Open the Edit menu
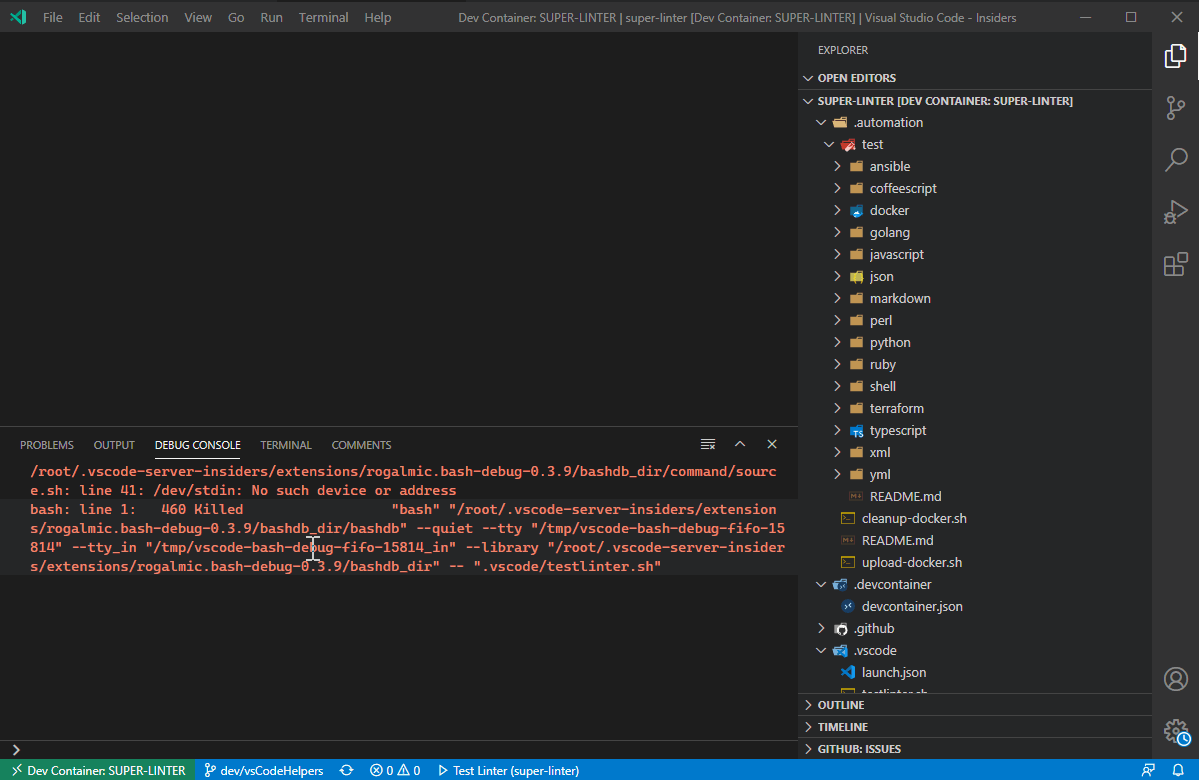This screenshot has width=1199, height=780. (89, 17)
